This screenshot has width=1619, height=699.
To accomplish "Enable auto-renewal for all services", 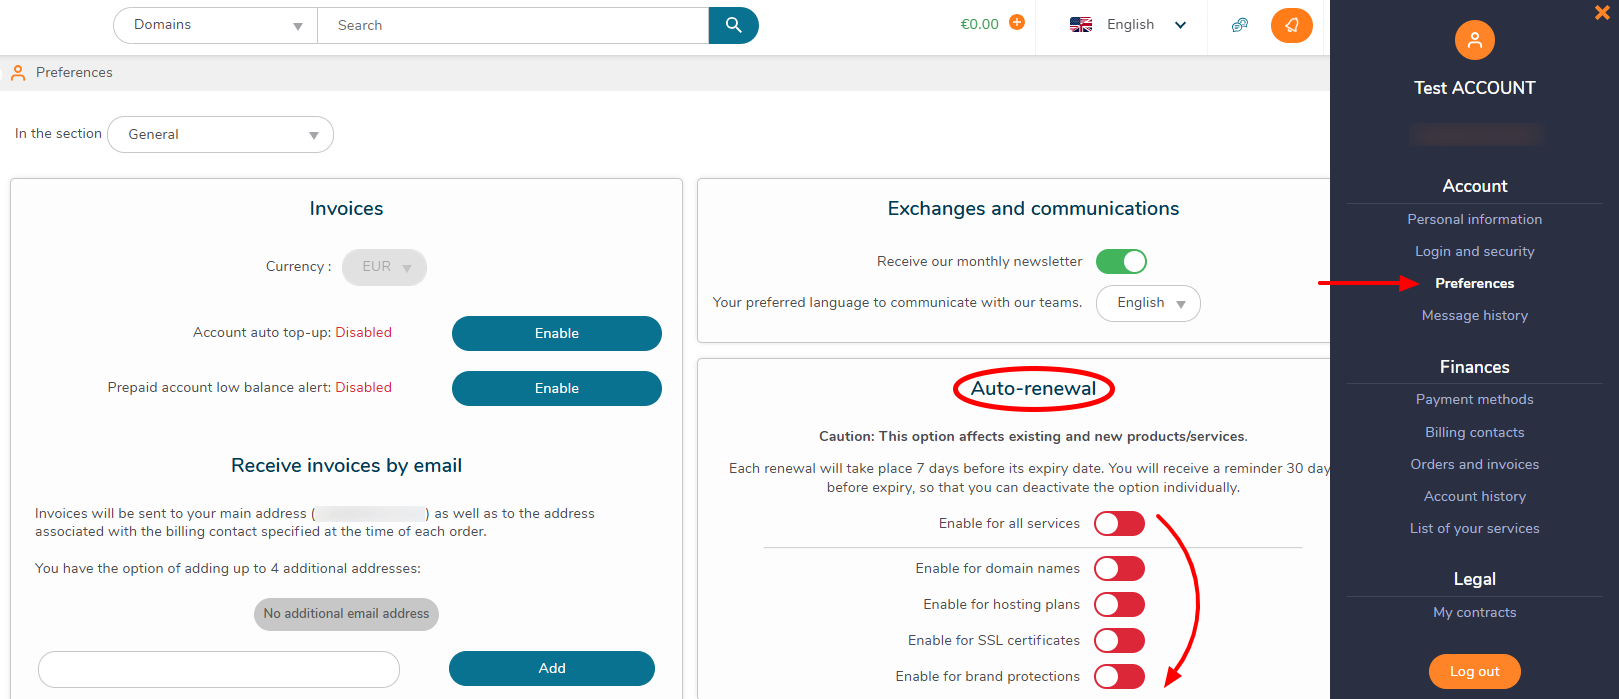I will (1119, 524).
